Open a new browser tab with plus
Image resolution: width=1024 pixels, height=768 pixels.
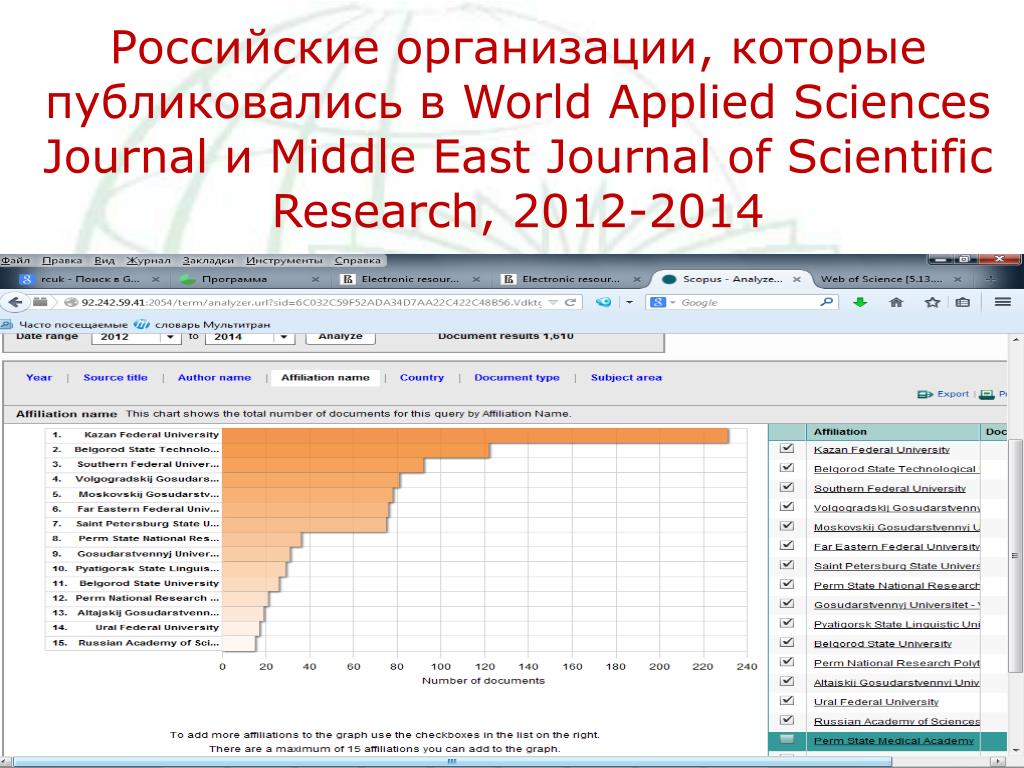[x=991, y=279]
